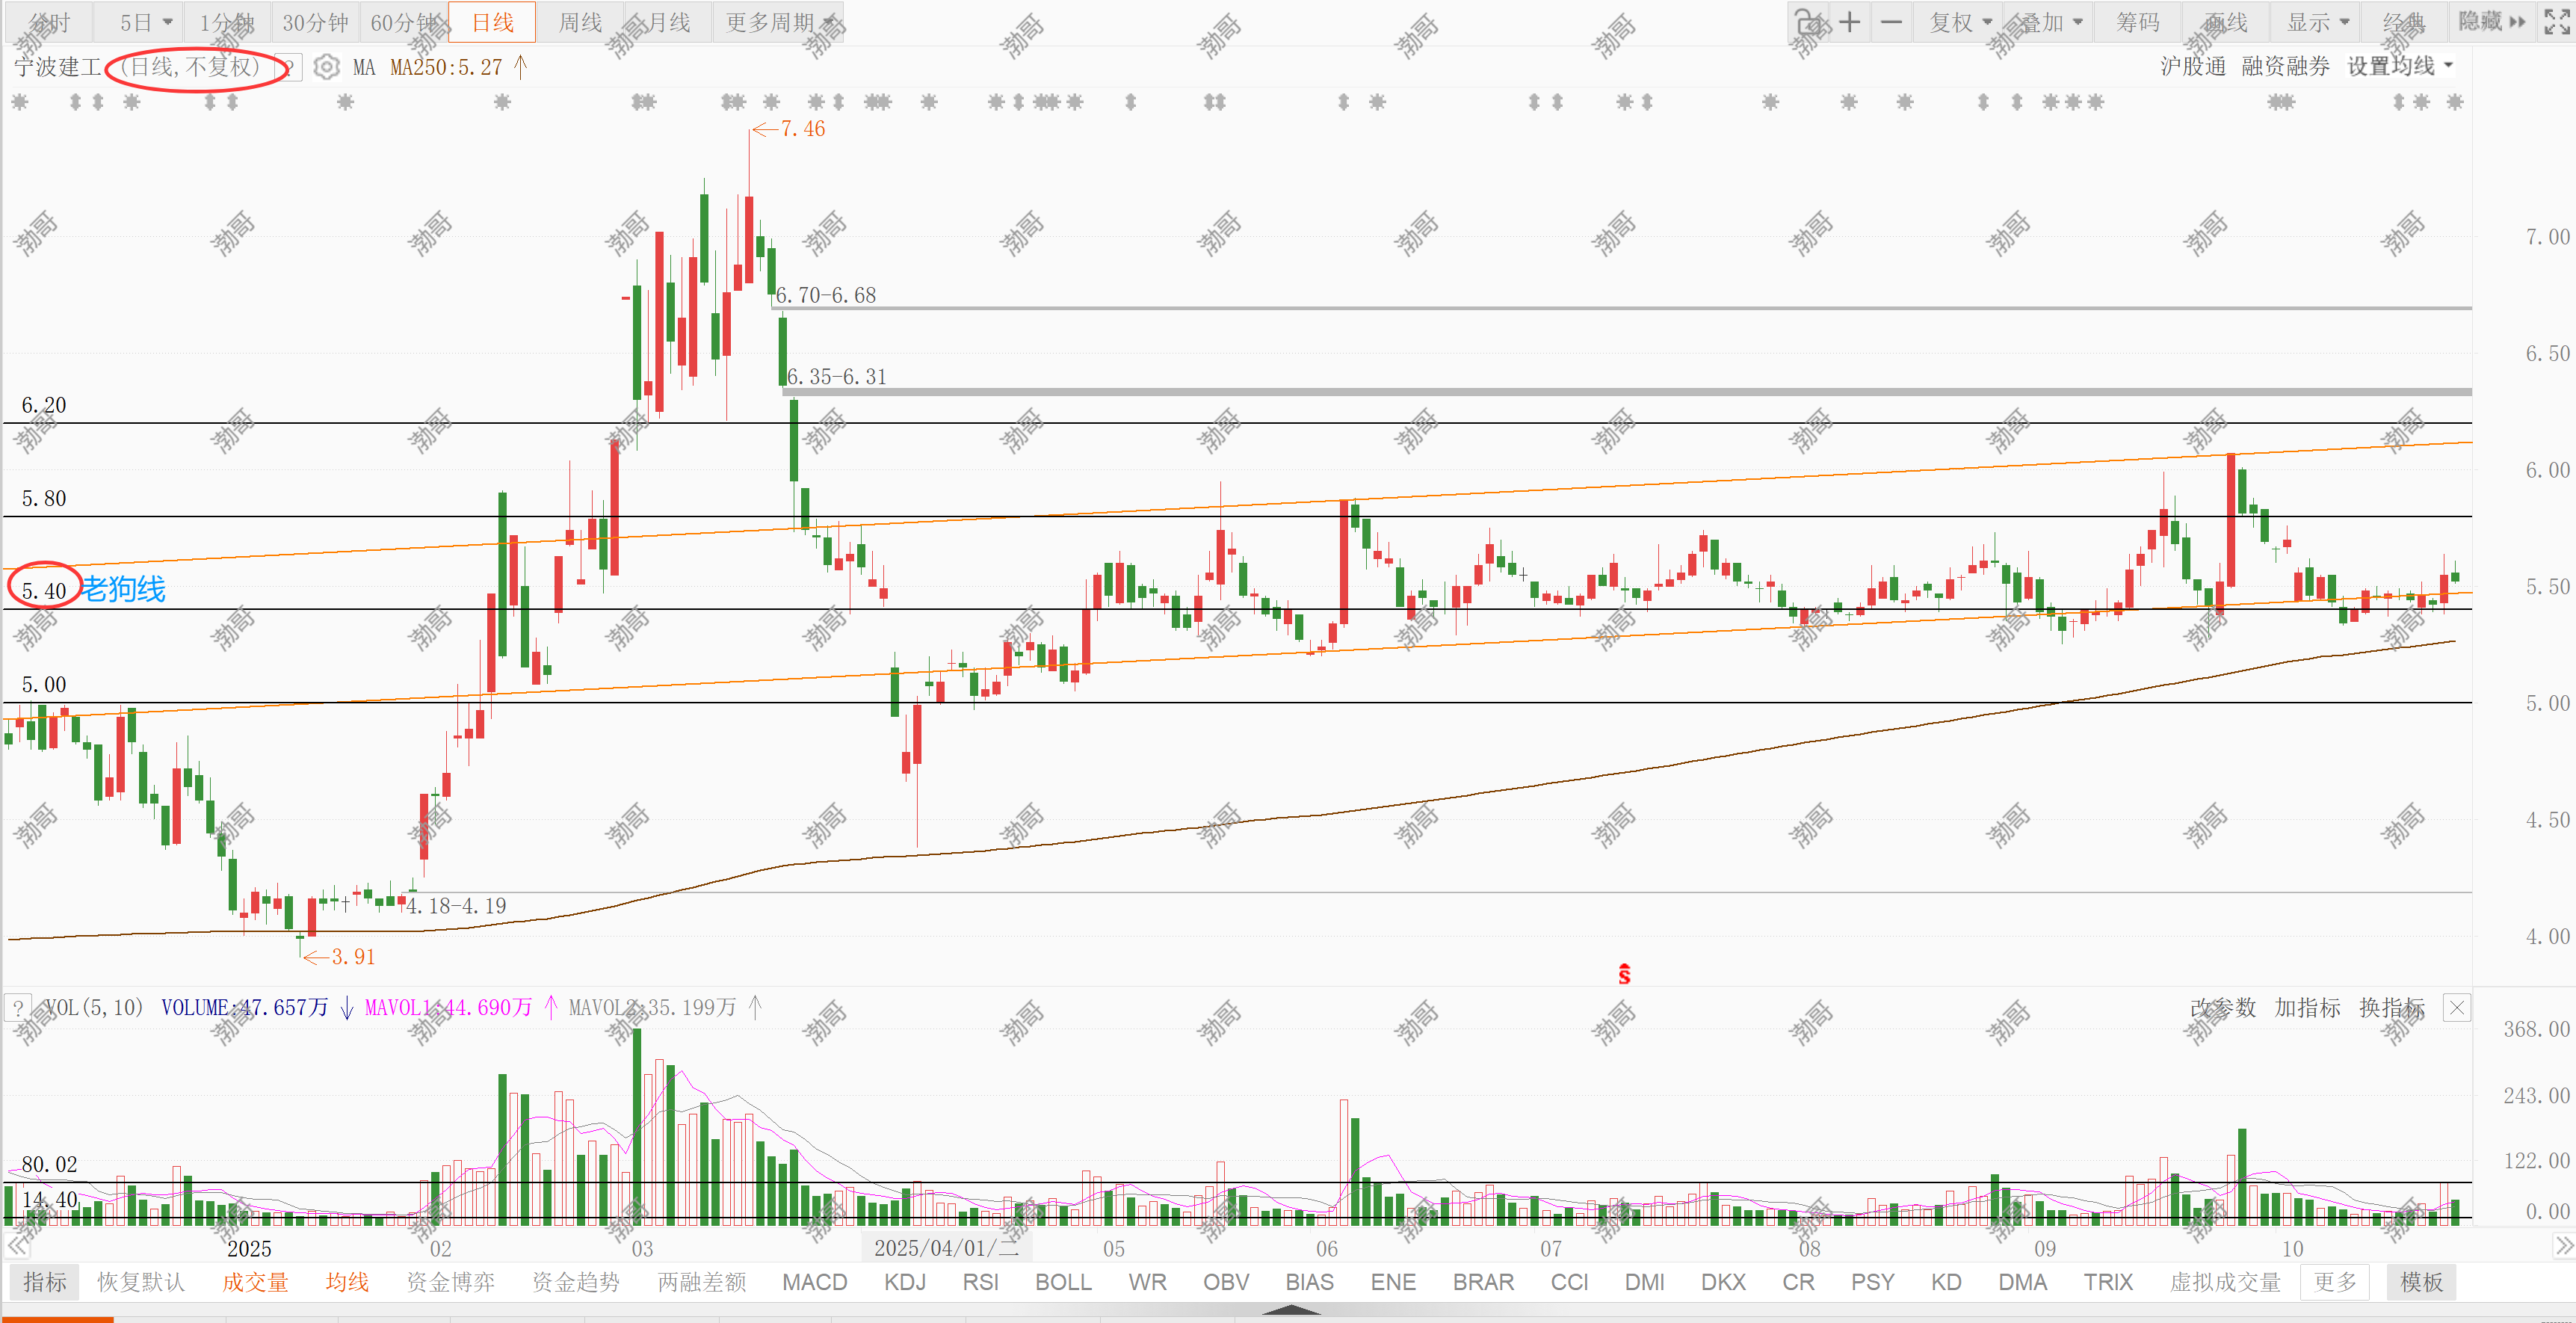Toggle the 均线 moving average indicator

coord(347,1282)
